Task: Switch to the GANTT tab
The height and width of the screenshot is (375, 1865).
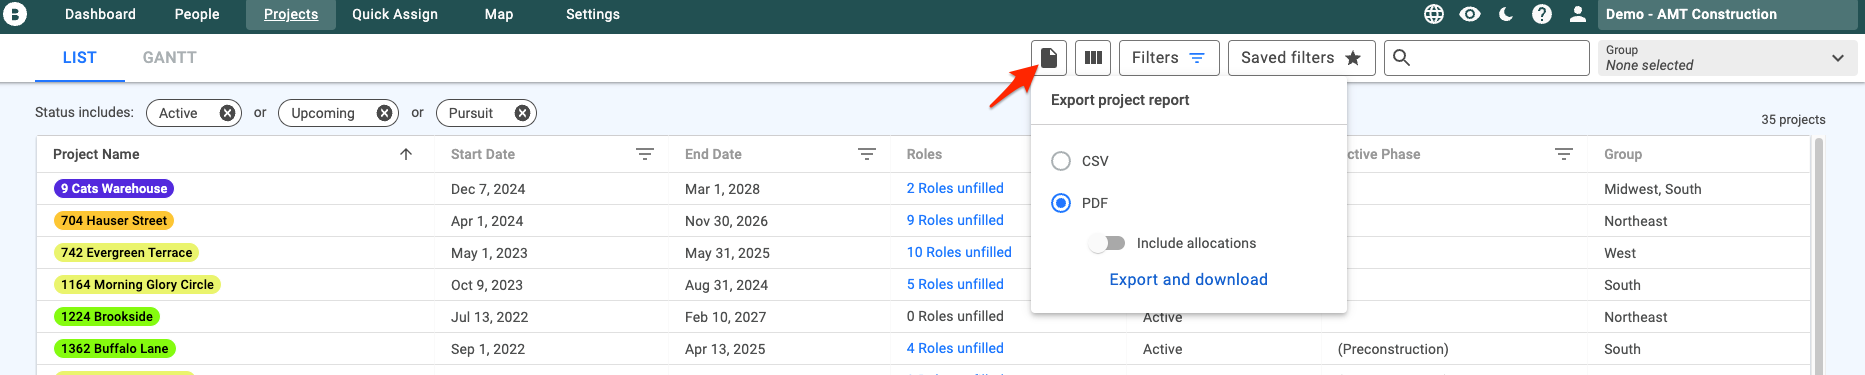Action: (169, 58)
